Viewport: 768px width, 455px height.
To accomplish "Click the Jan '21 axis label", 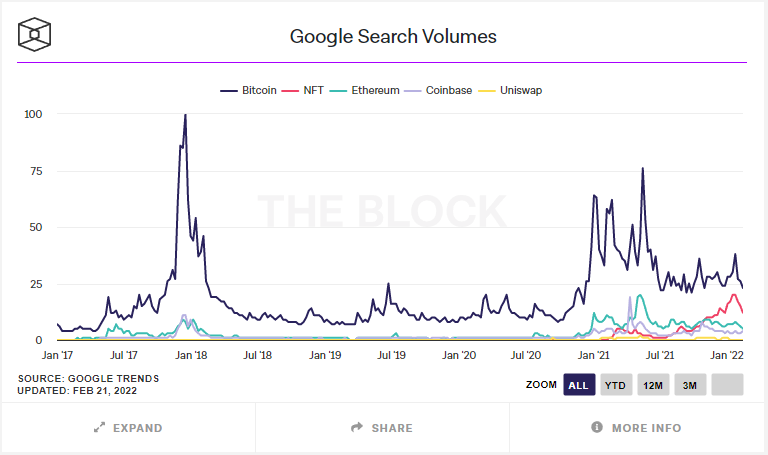I will (593, 355).
